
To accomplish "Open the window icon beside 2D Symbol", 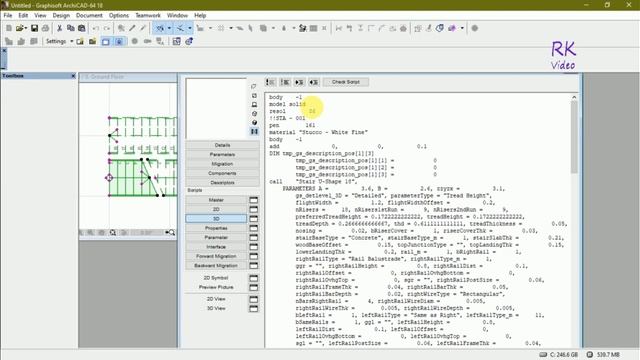I will (253, 278).
